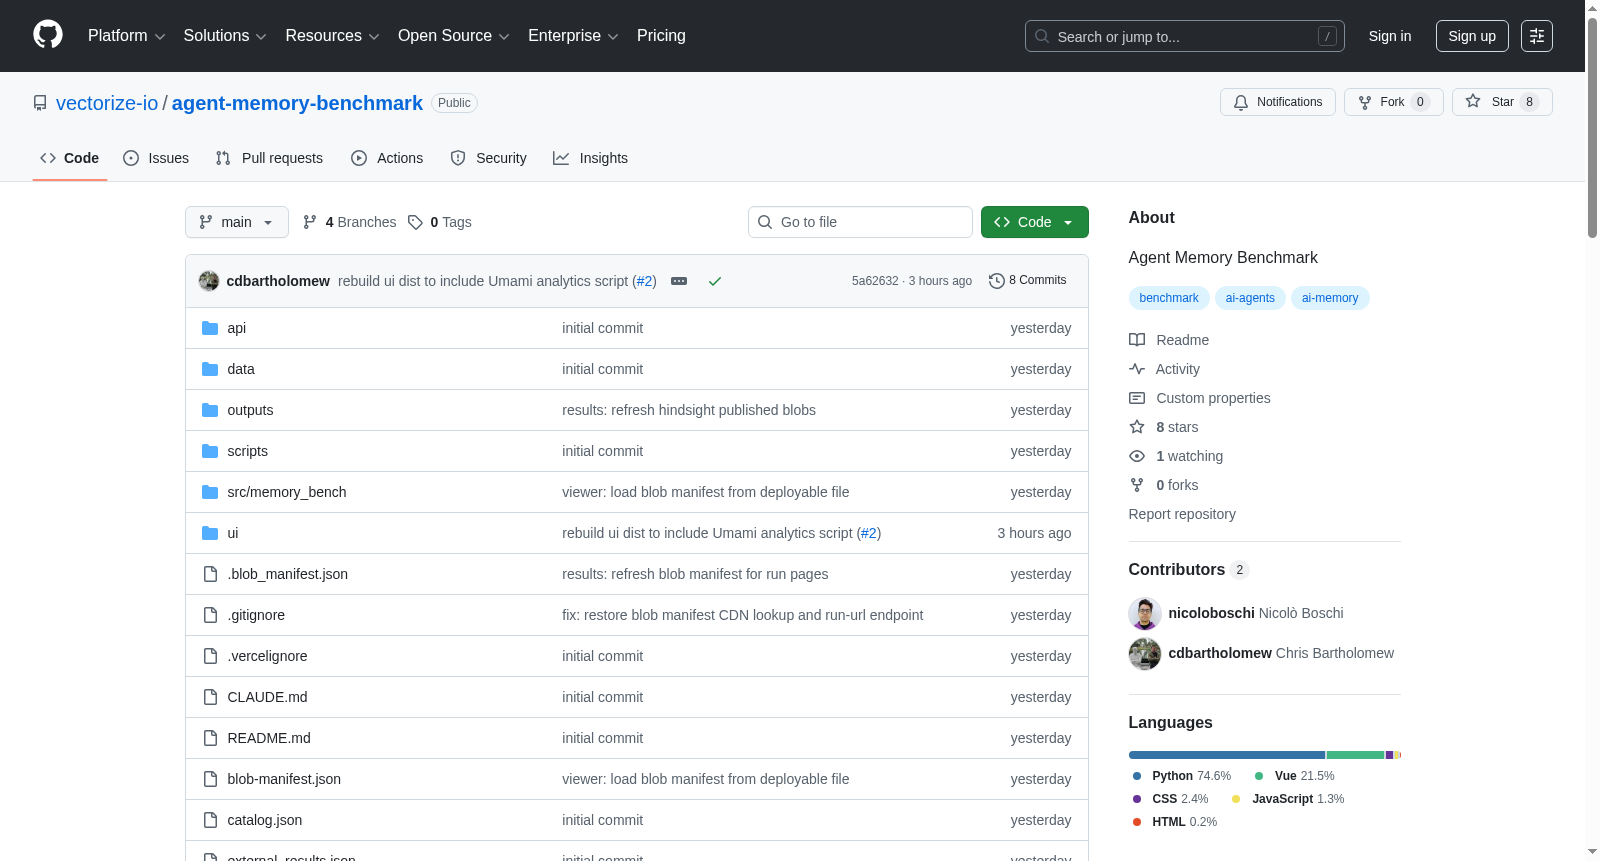View the 4 Branches list
The width and height of the screenshot is (1600, 861).
350,222
